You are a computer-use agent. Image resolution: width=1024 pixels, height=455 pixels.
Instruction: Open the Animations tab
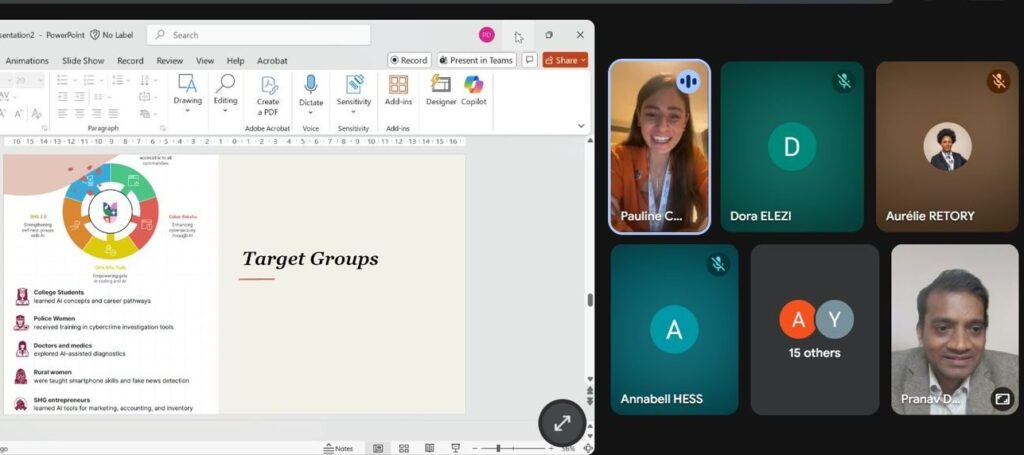click(x=27, y=61)
